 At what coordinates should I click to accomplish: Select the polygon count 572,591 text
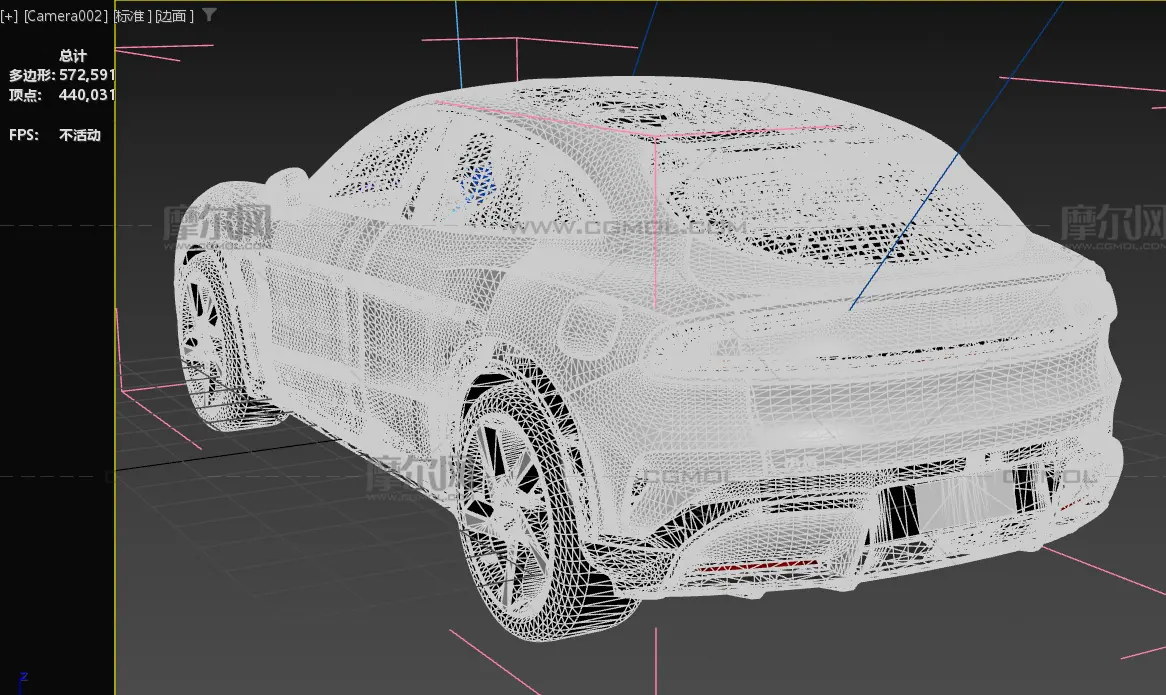87,75
